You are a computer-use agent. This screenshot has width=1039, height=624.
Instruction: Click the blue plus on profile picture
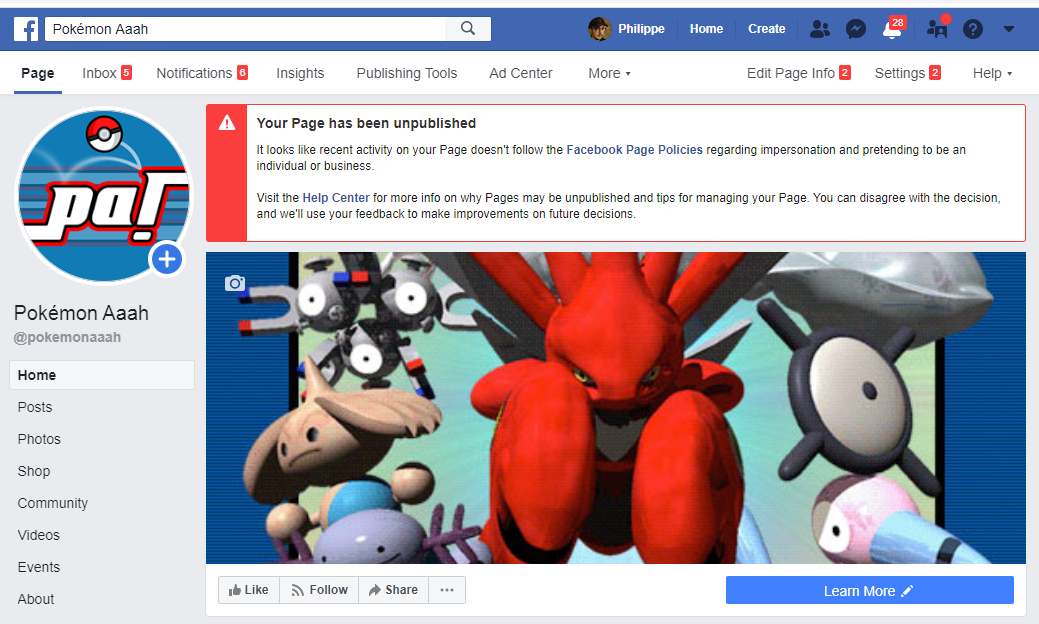coord(167,259)
